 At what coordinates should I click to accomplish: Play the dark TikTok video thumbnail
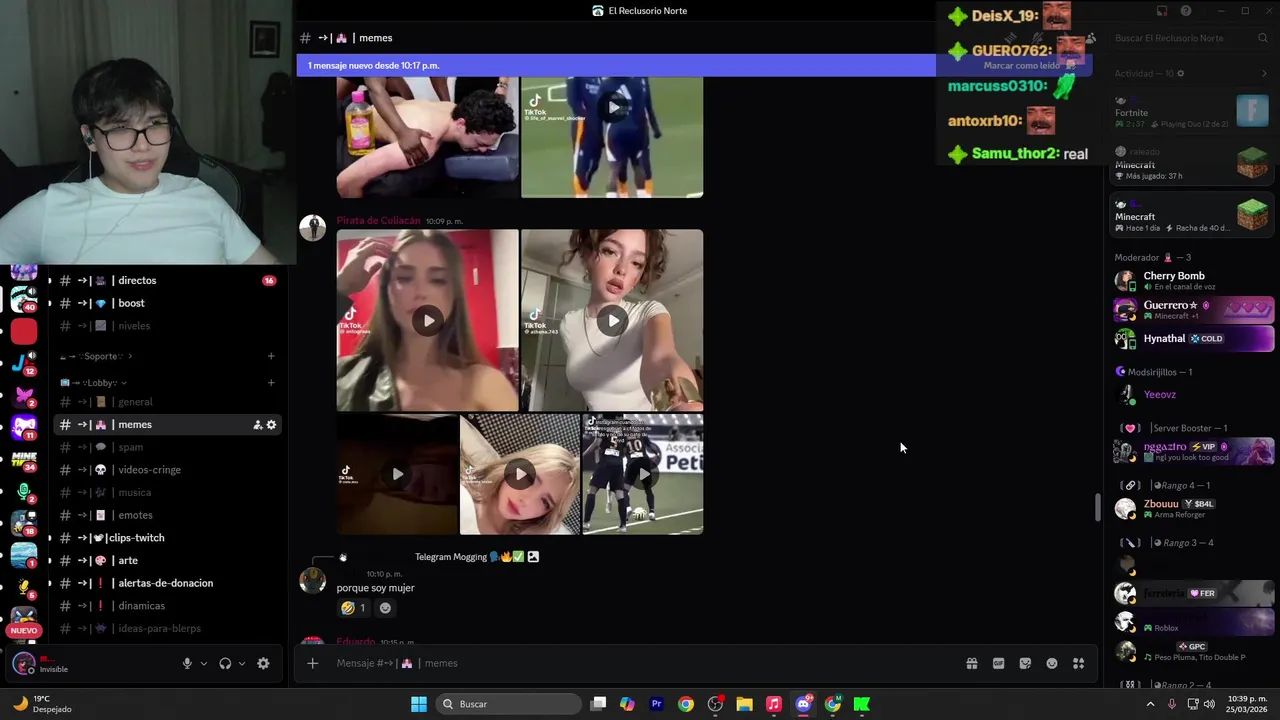397,474
